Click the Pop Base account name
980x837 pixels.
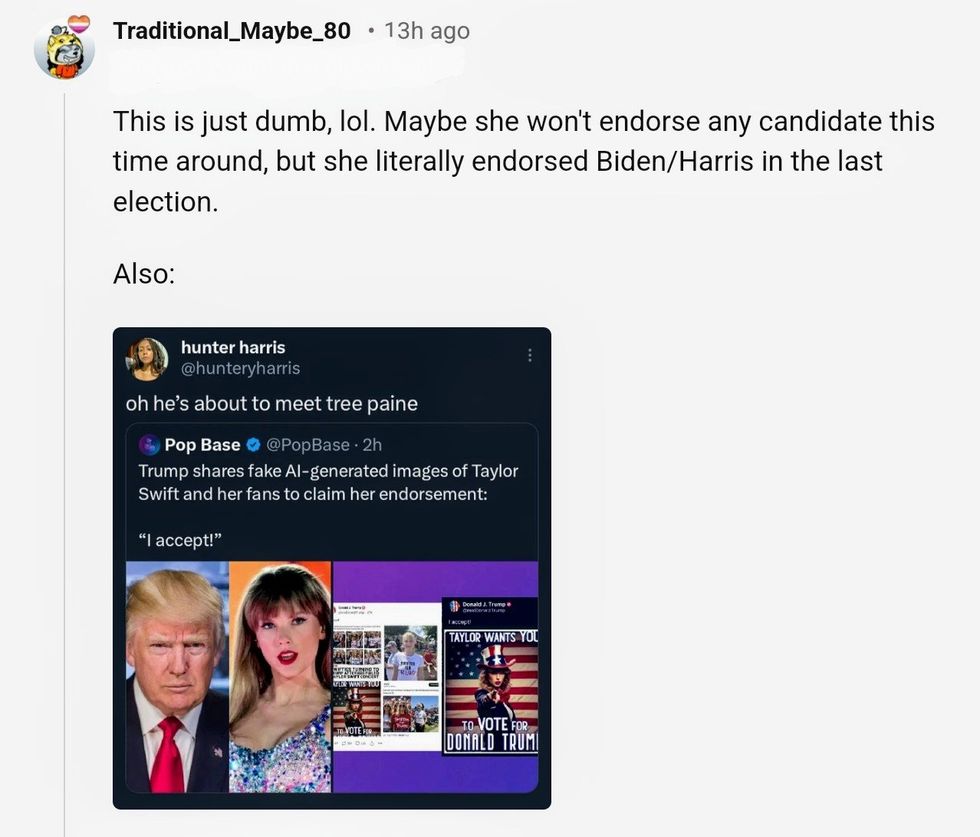[x=202, y=445]
